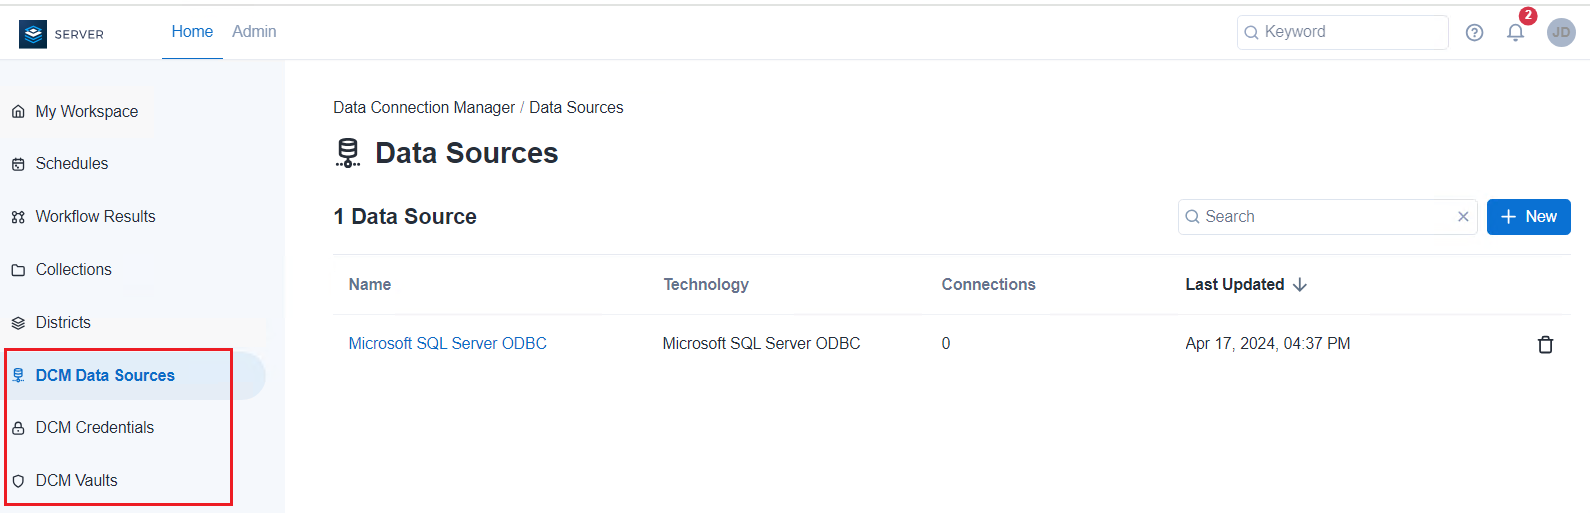1590x513 pixels.
Task: Open DCM Vaults page
Action: [x=76, y=481]
